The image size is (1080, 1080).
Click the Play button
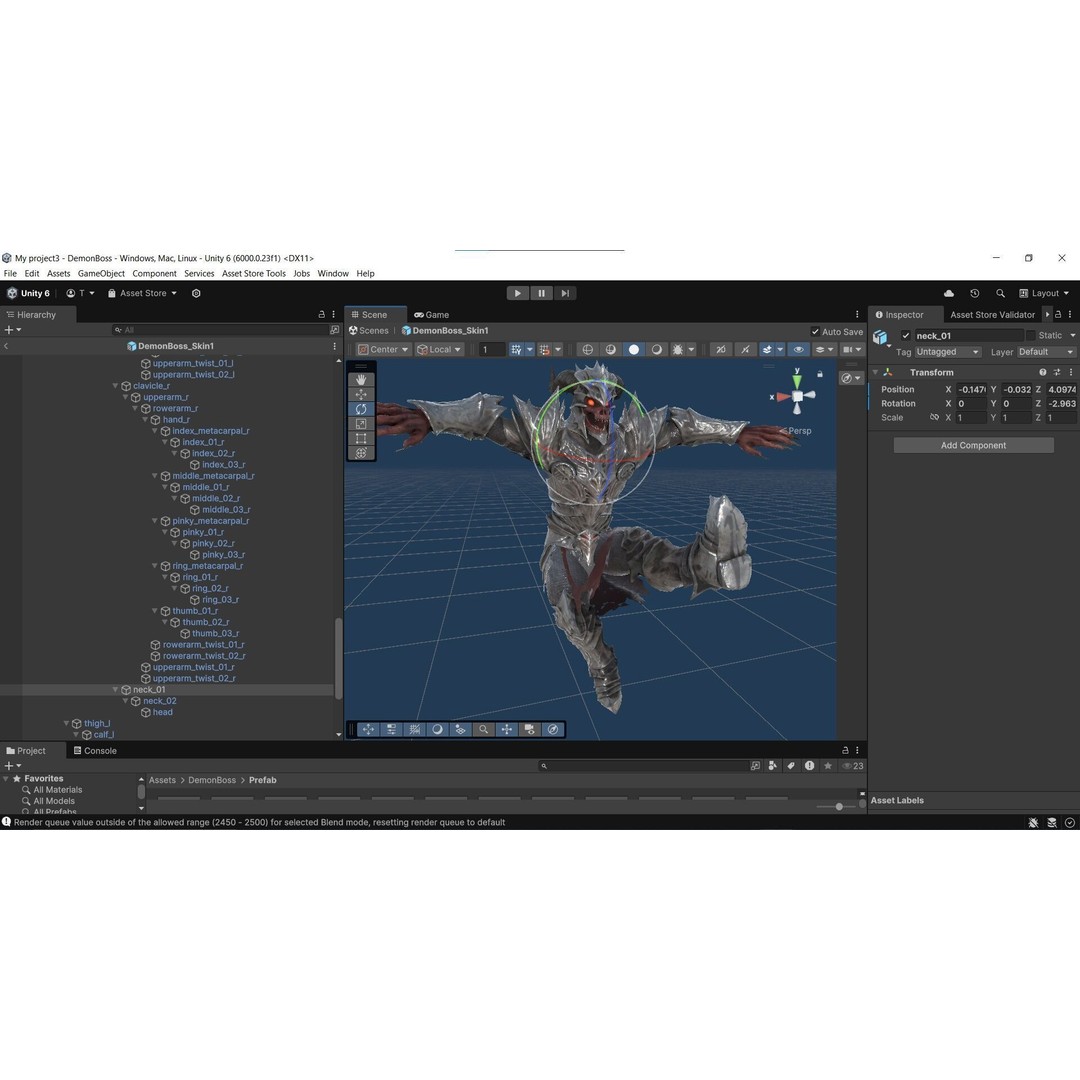(517, 293)
